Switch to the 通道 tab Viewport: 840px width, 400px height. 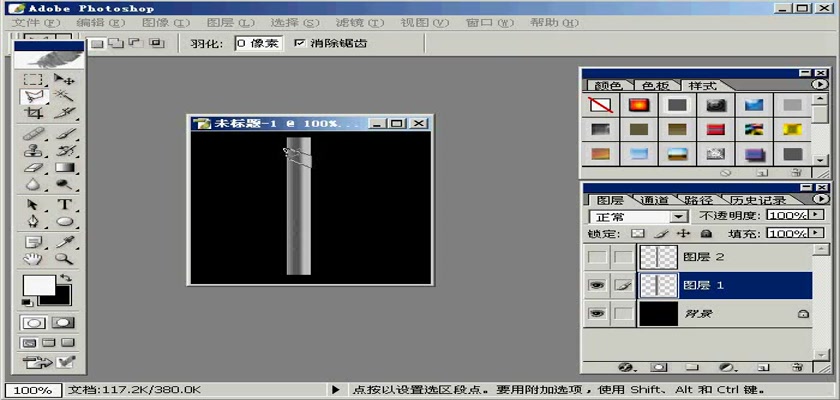[x=654, y=200]
